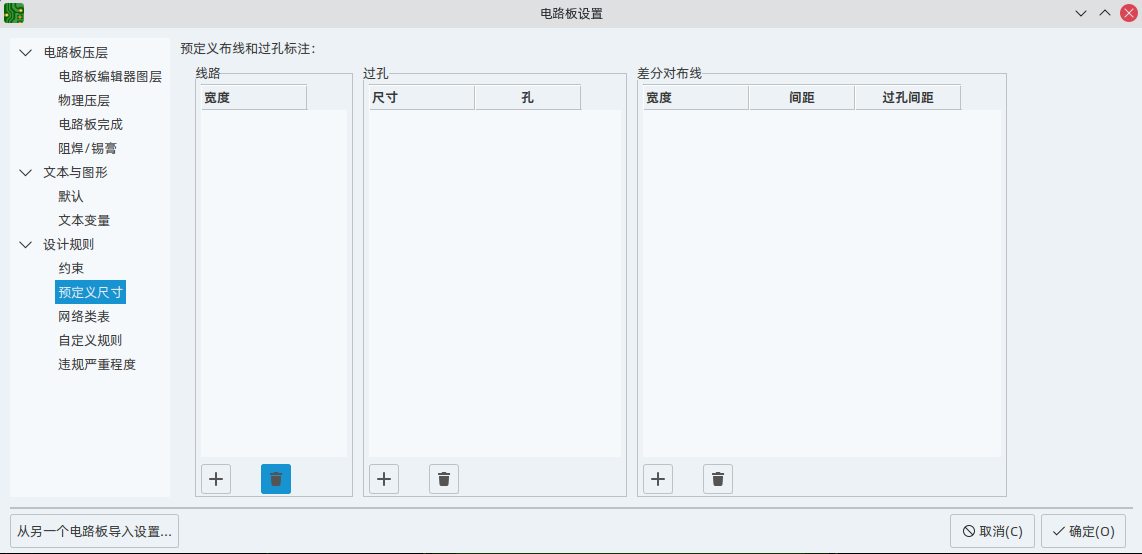The image size is (1142, 554).
Task: Go to 自定义规则 page
Action: pos(90,340)
